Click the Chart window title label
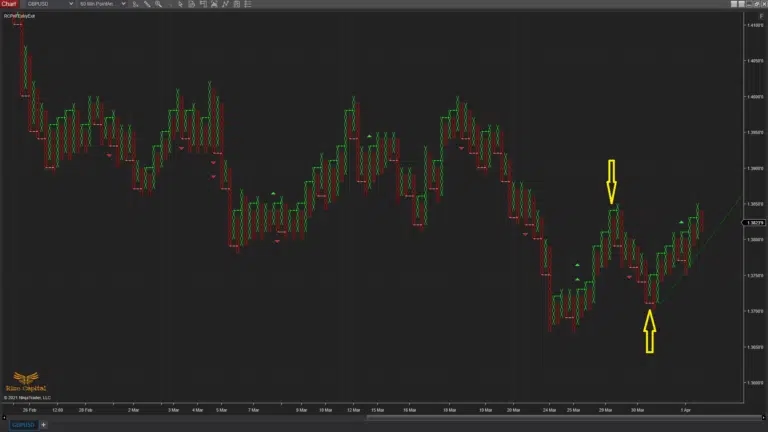This screenshot has height=432, width=768. [x=9, y=4]
